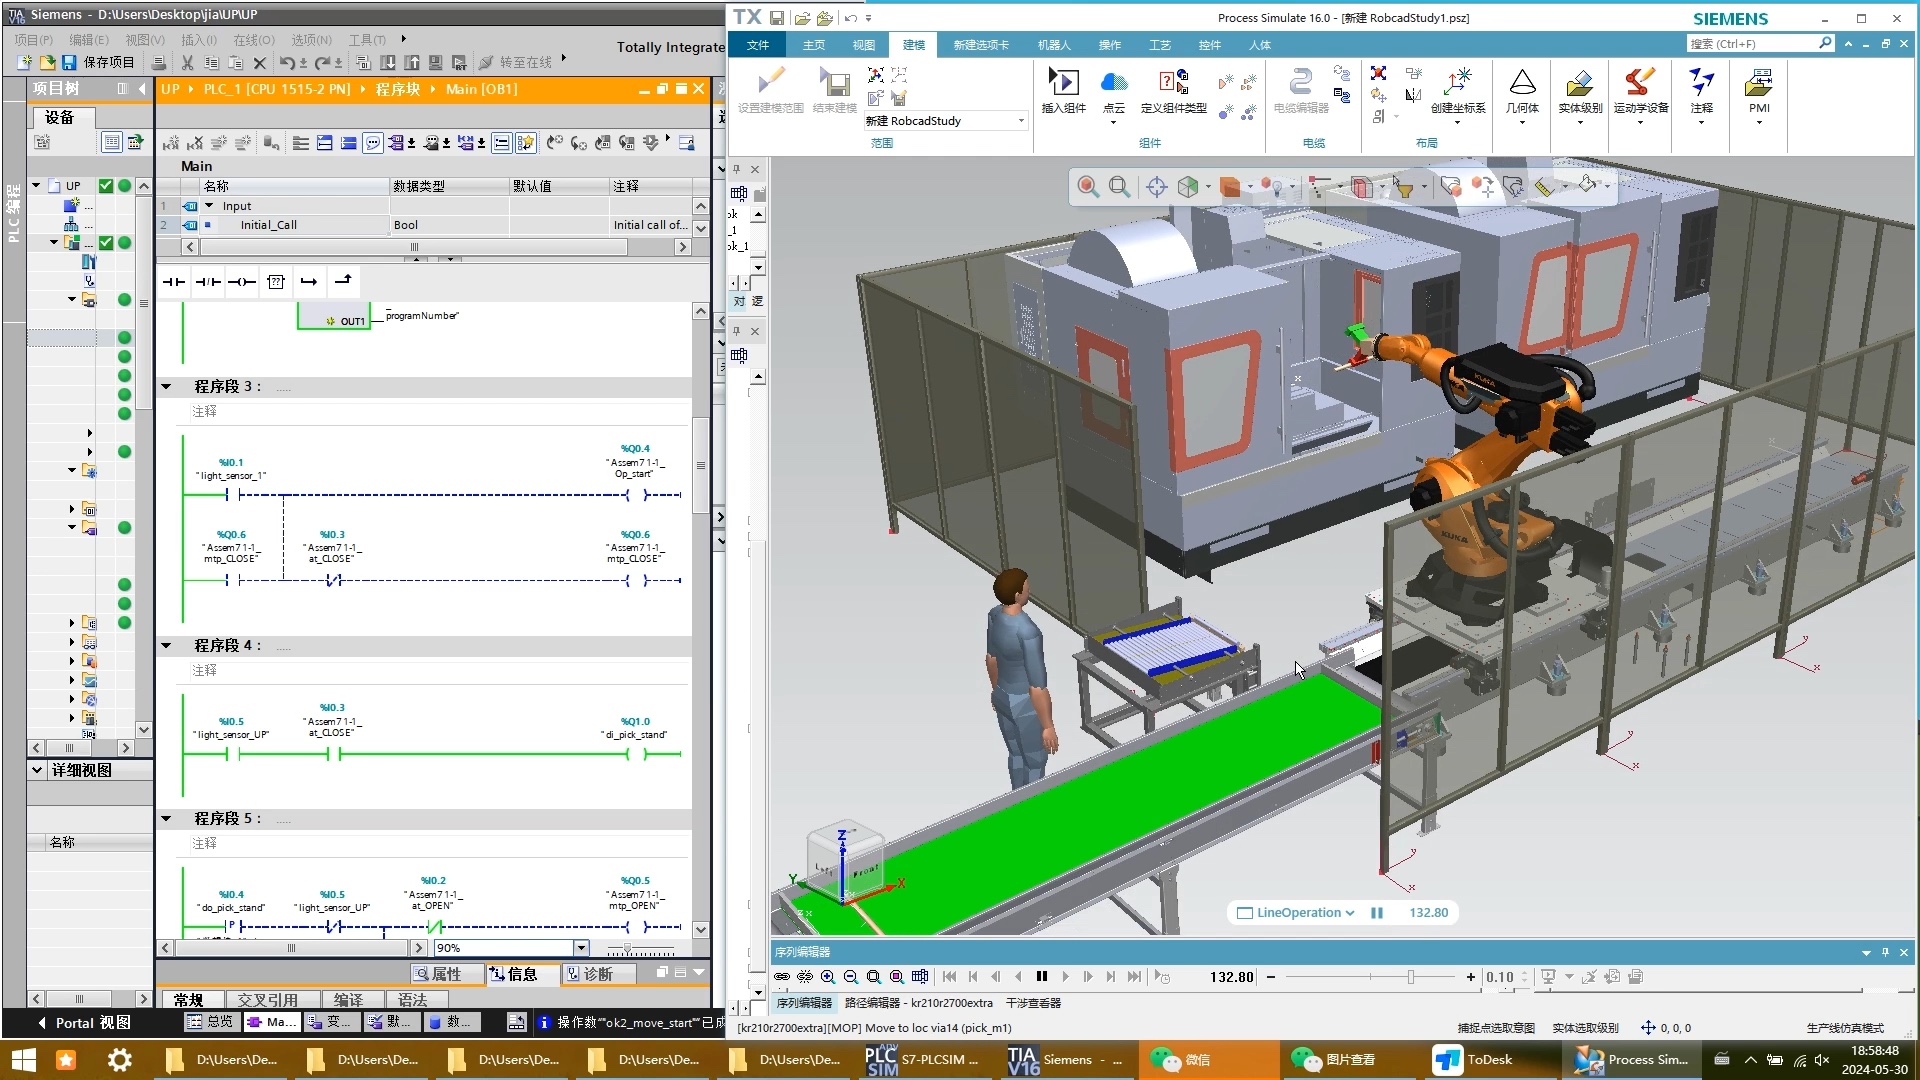Viewport: 1920px width, 1080px height.
Task: Jump to end of sequence
Action: tap(1134, 977)
